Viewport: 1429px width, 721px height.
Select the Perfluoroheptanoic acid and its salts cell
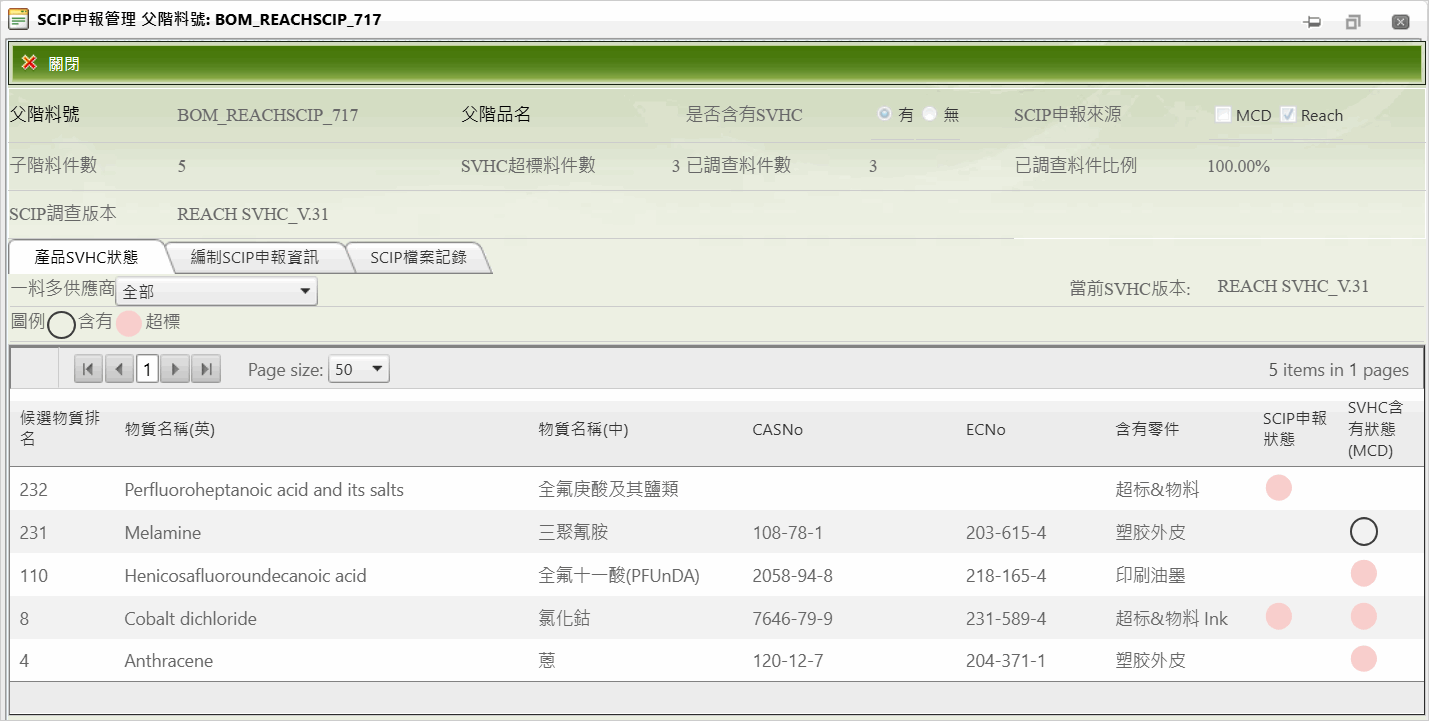pyautogui.click(x=264, y=490)
